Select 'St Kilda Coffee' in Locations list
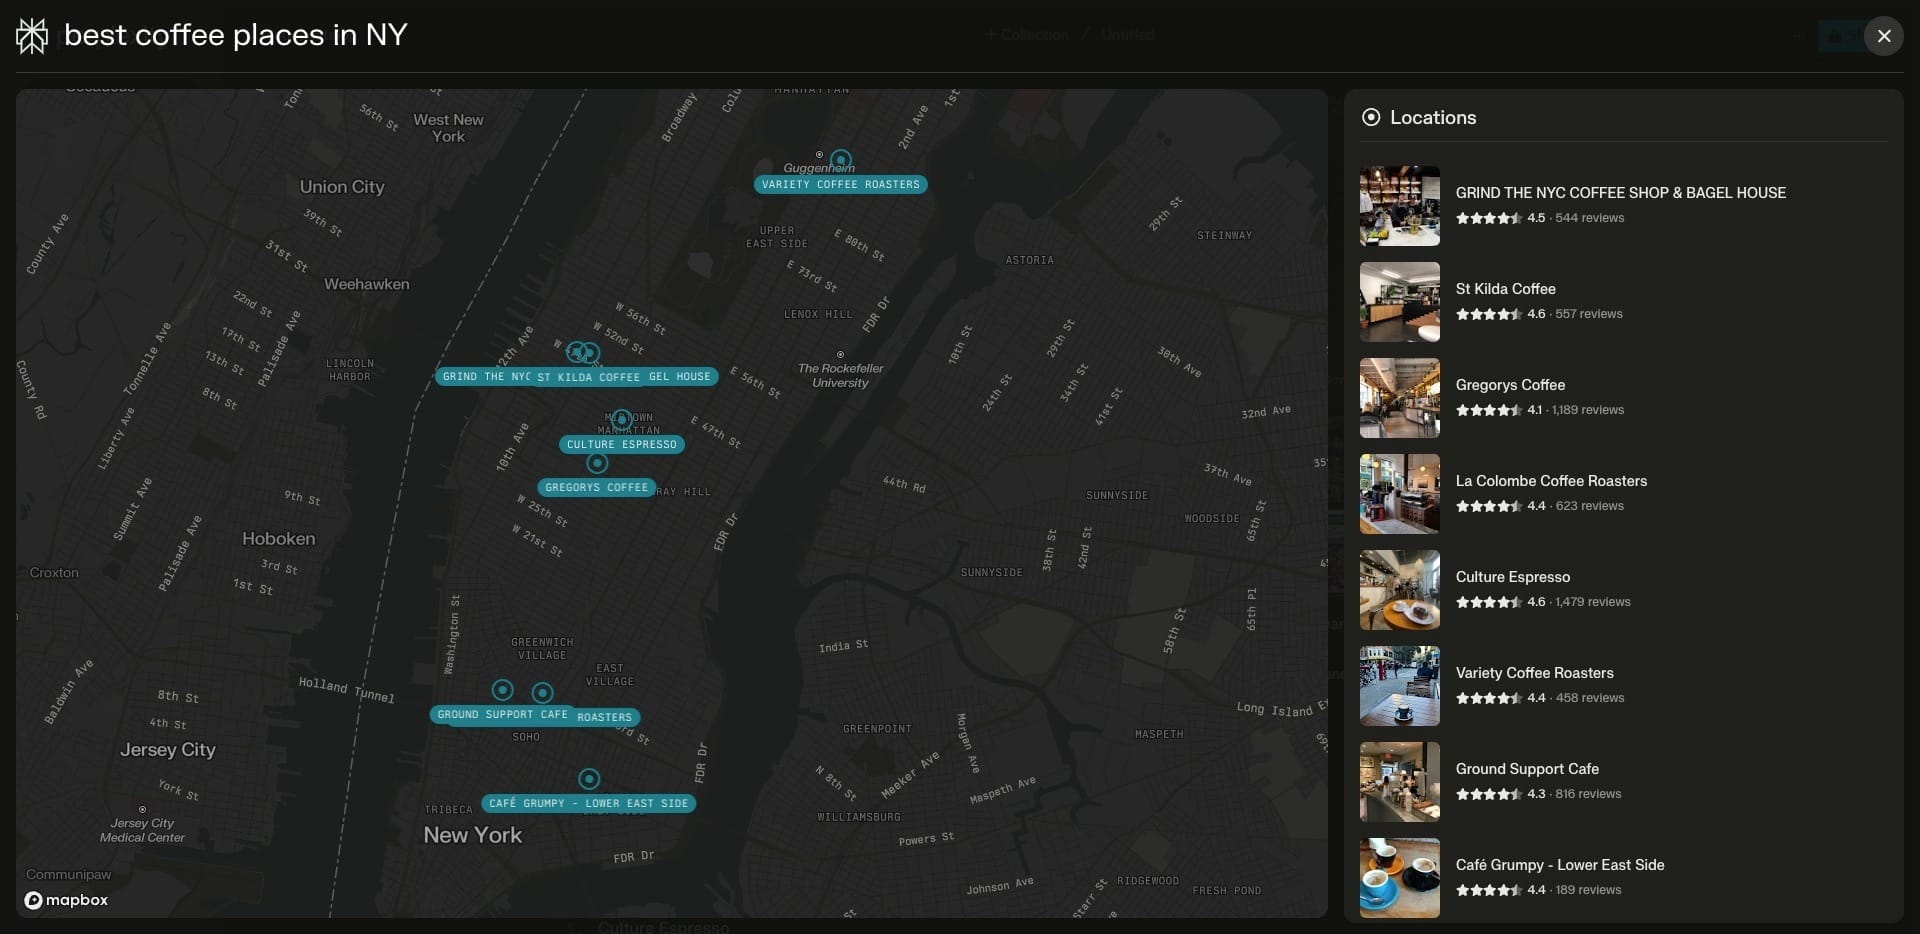This screenshot has width=1920, height=934. pos(1506,289)
